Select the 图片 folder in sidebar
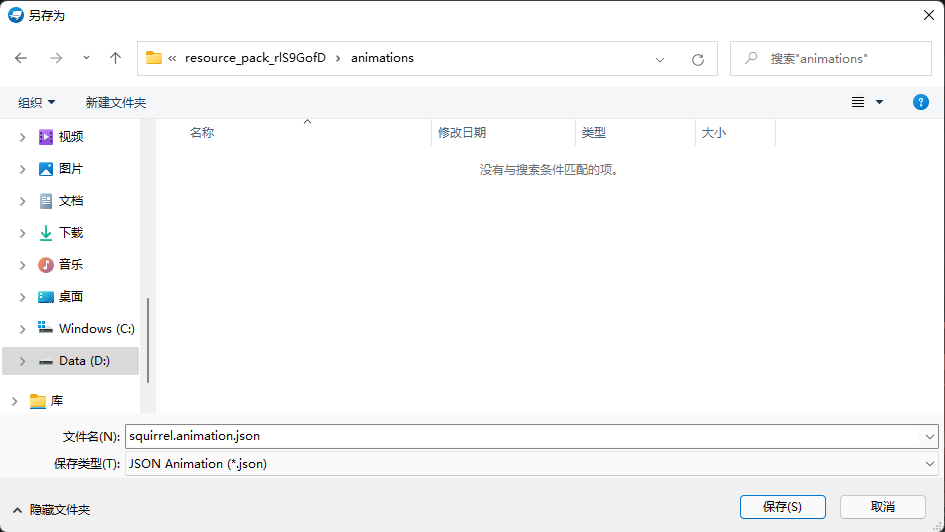The width and height of the screenshot is (945, 532). click(71, 169)
